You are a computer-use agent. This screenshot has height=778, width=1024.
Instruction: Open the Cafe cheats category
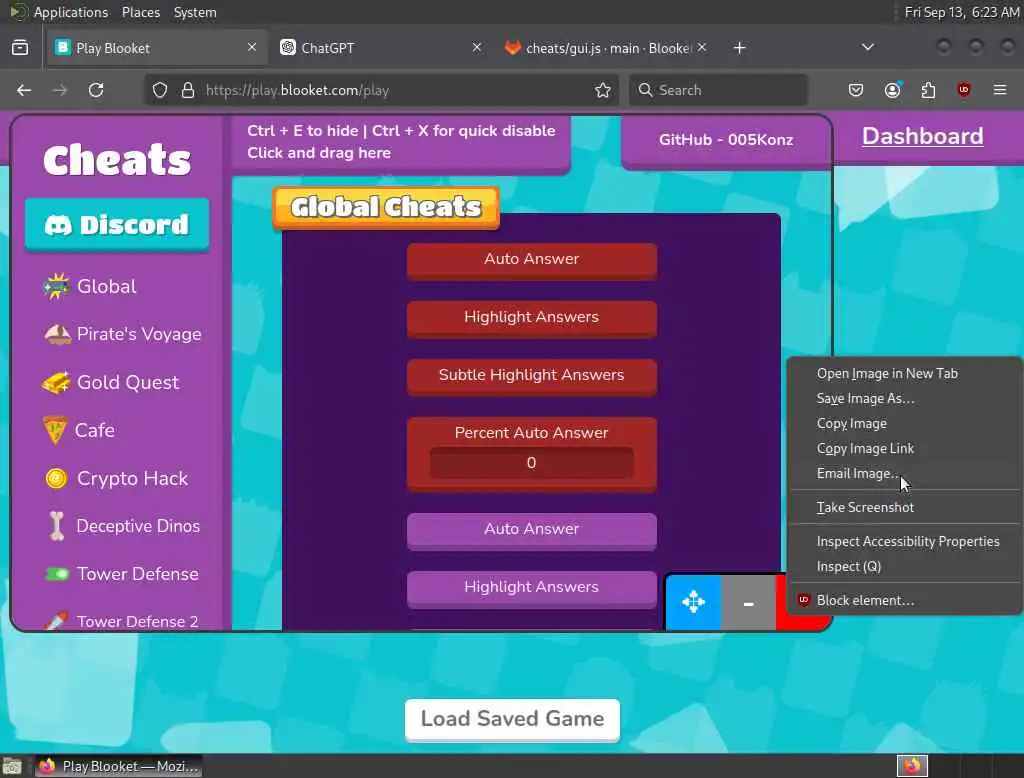click(79, 430)
